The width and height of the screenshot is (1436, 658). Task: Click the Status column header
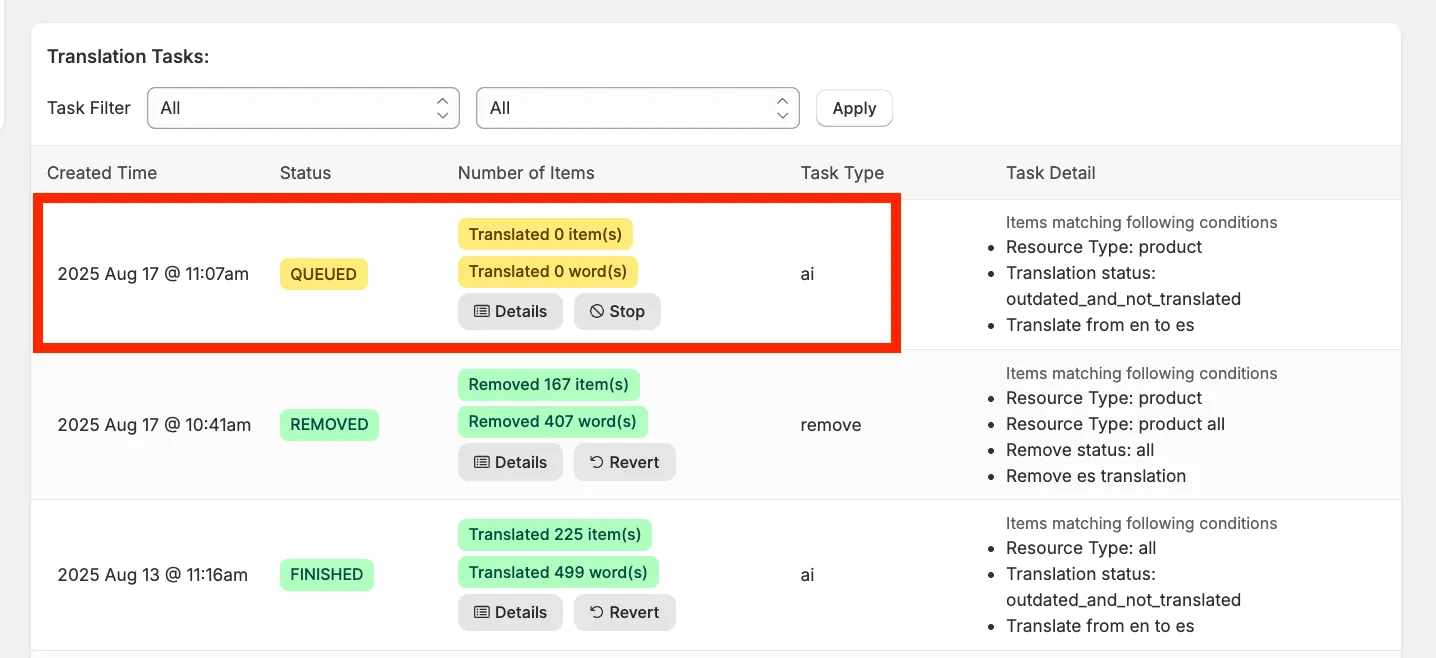pos(305,173)
